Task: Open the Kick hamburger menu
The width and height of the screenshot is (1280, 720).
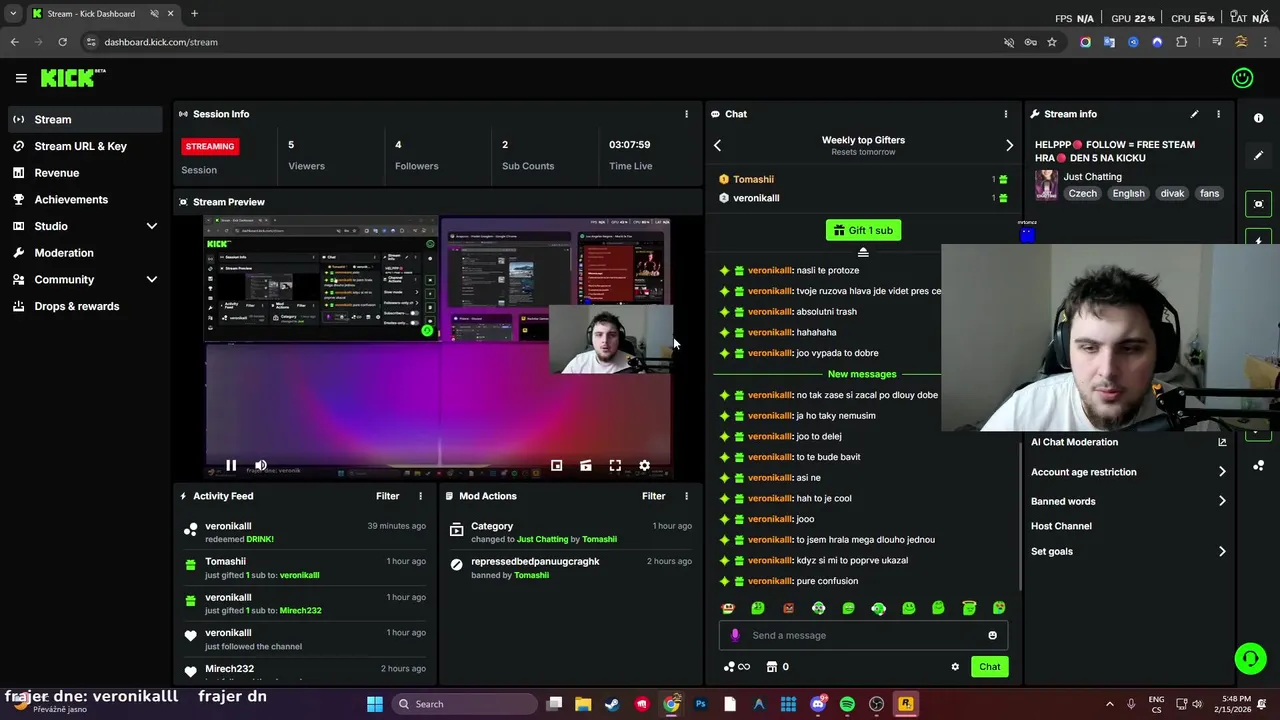Action: coord(21,78)
